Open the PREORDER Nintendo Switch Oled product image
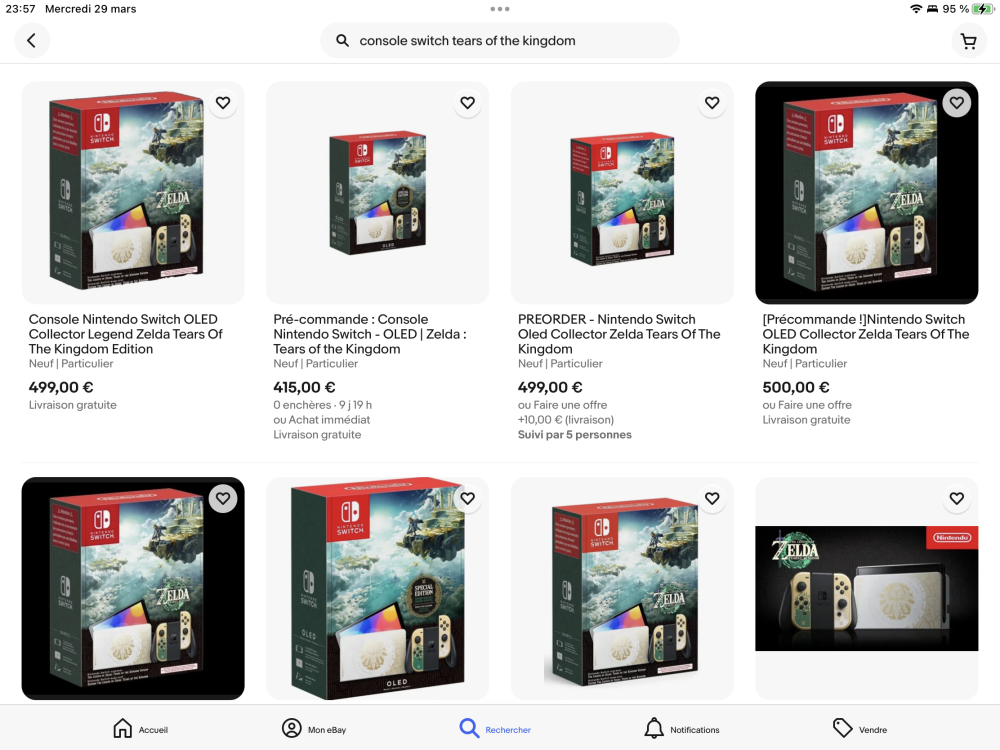 tap(622, 193)
